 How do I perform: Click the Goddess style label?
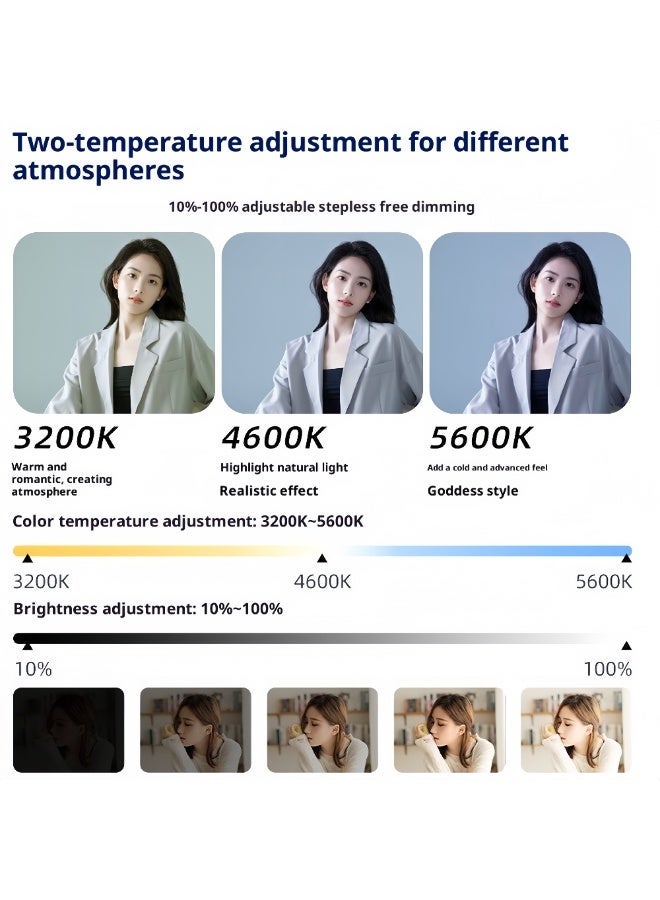[472, 491]
